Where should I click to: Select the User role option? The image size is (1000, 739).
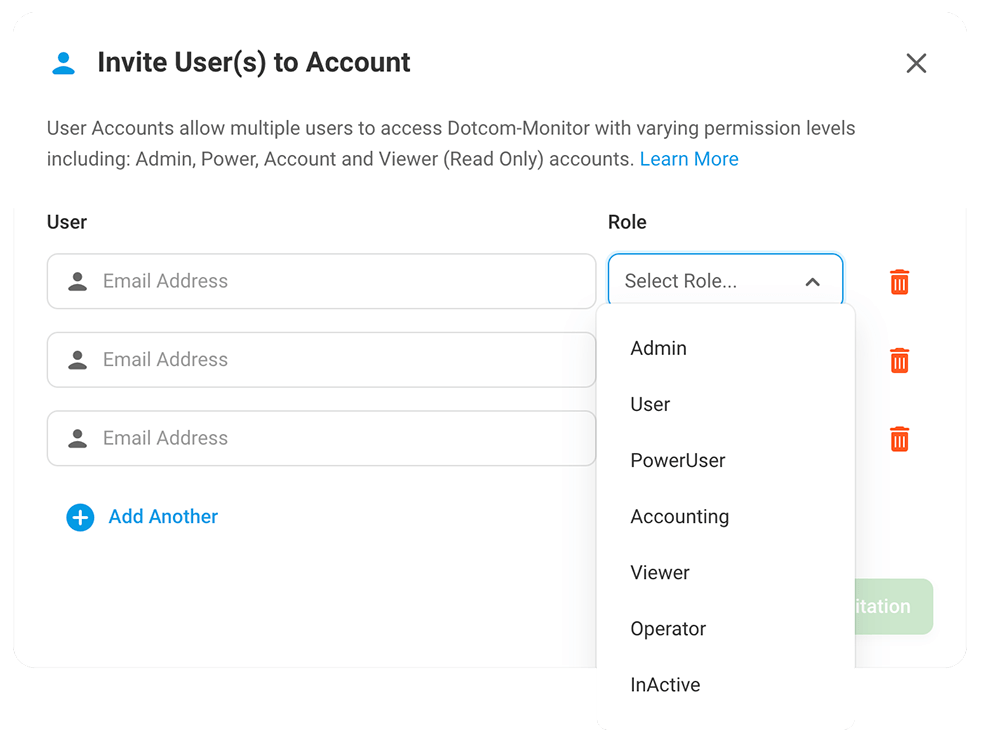[650, 404]
